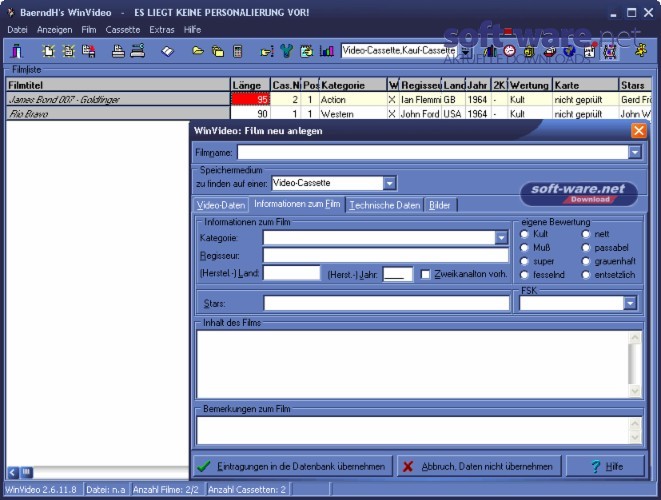
Task: Click the open yellow folder icon
Action: (x=198, y=51)
